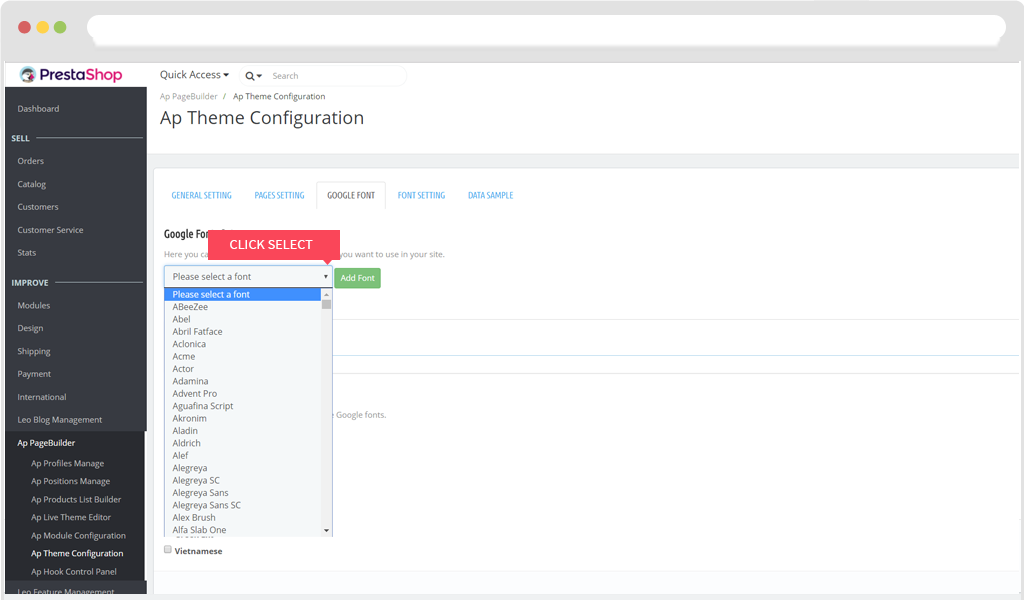
Task: Select the Google Font tab
Action: 351,195
